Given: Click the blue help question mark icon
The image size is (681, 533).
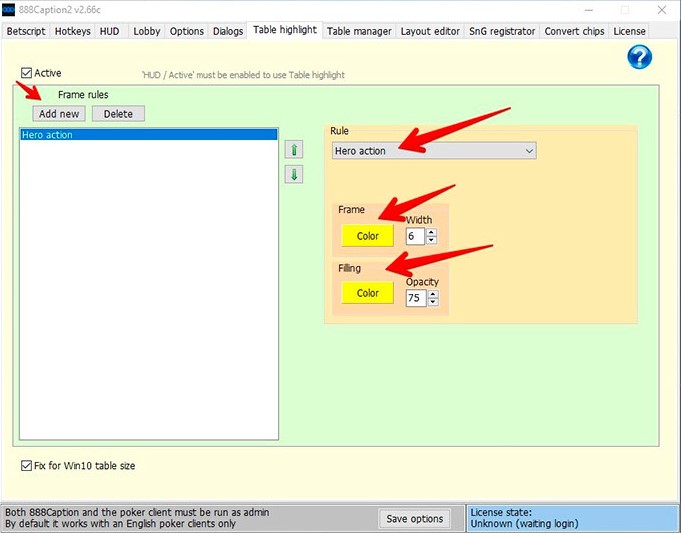Looking at the screenshot, I should [640, 58].
